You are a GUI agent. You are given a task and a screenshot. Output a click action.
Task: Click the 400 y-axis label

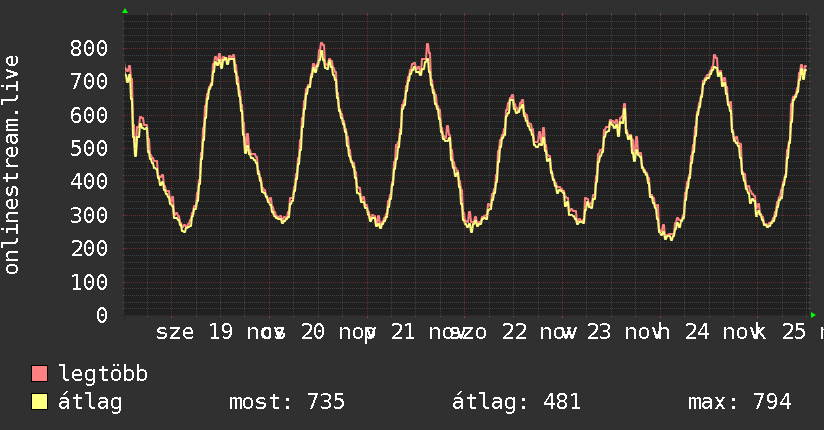[89, 182]
